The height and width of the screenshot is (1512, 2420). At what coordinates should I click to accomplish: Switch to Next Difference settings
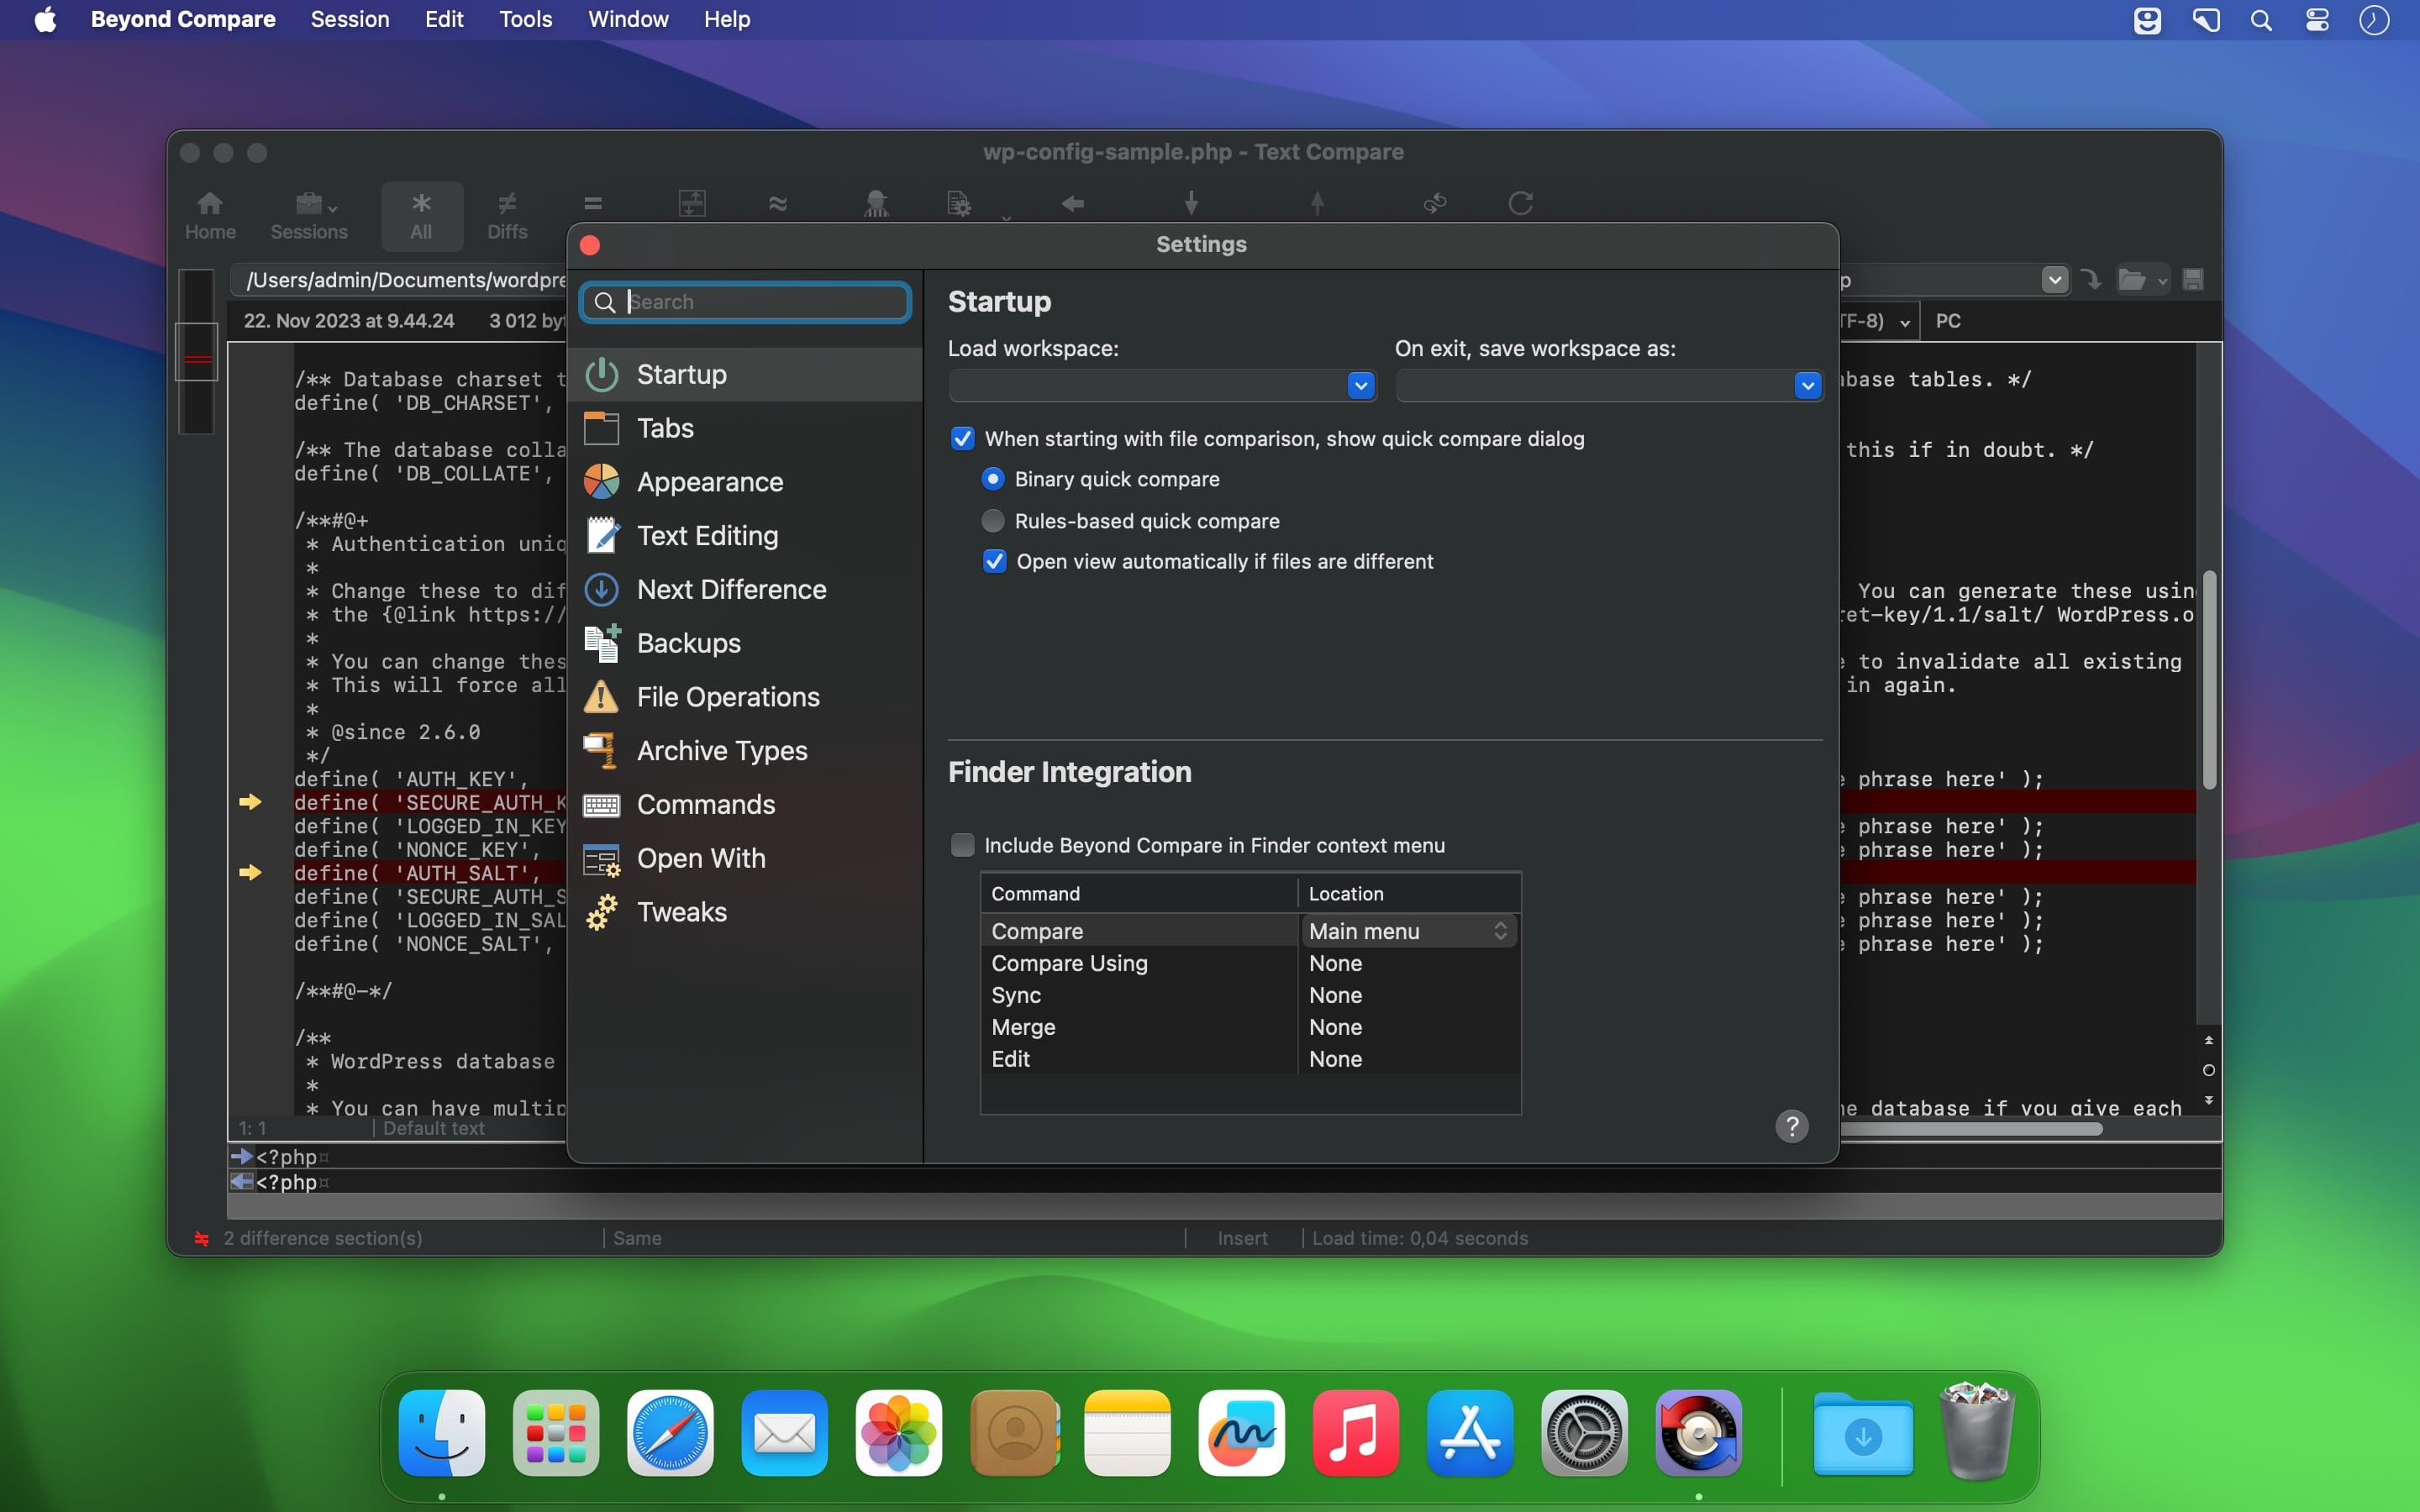pyautogui.click(x=745, y=590)
